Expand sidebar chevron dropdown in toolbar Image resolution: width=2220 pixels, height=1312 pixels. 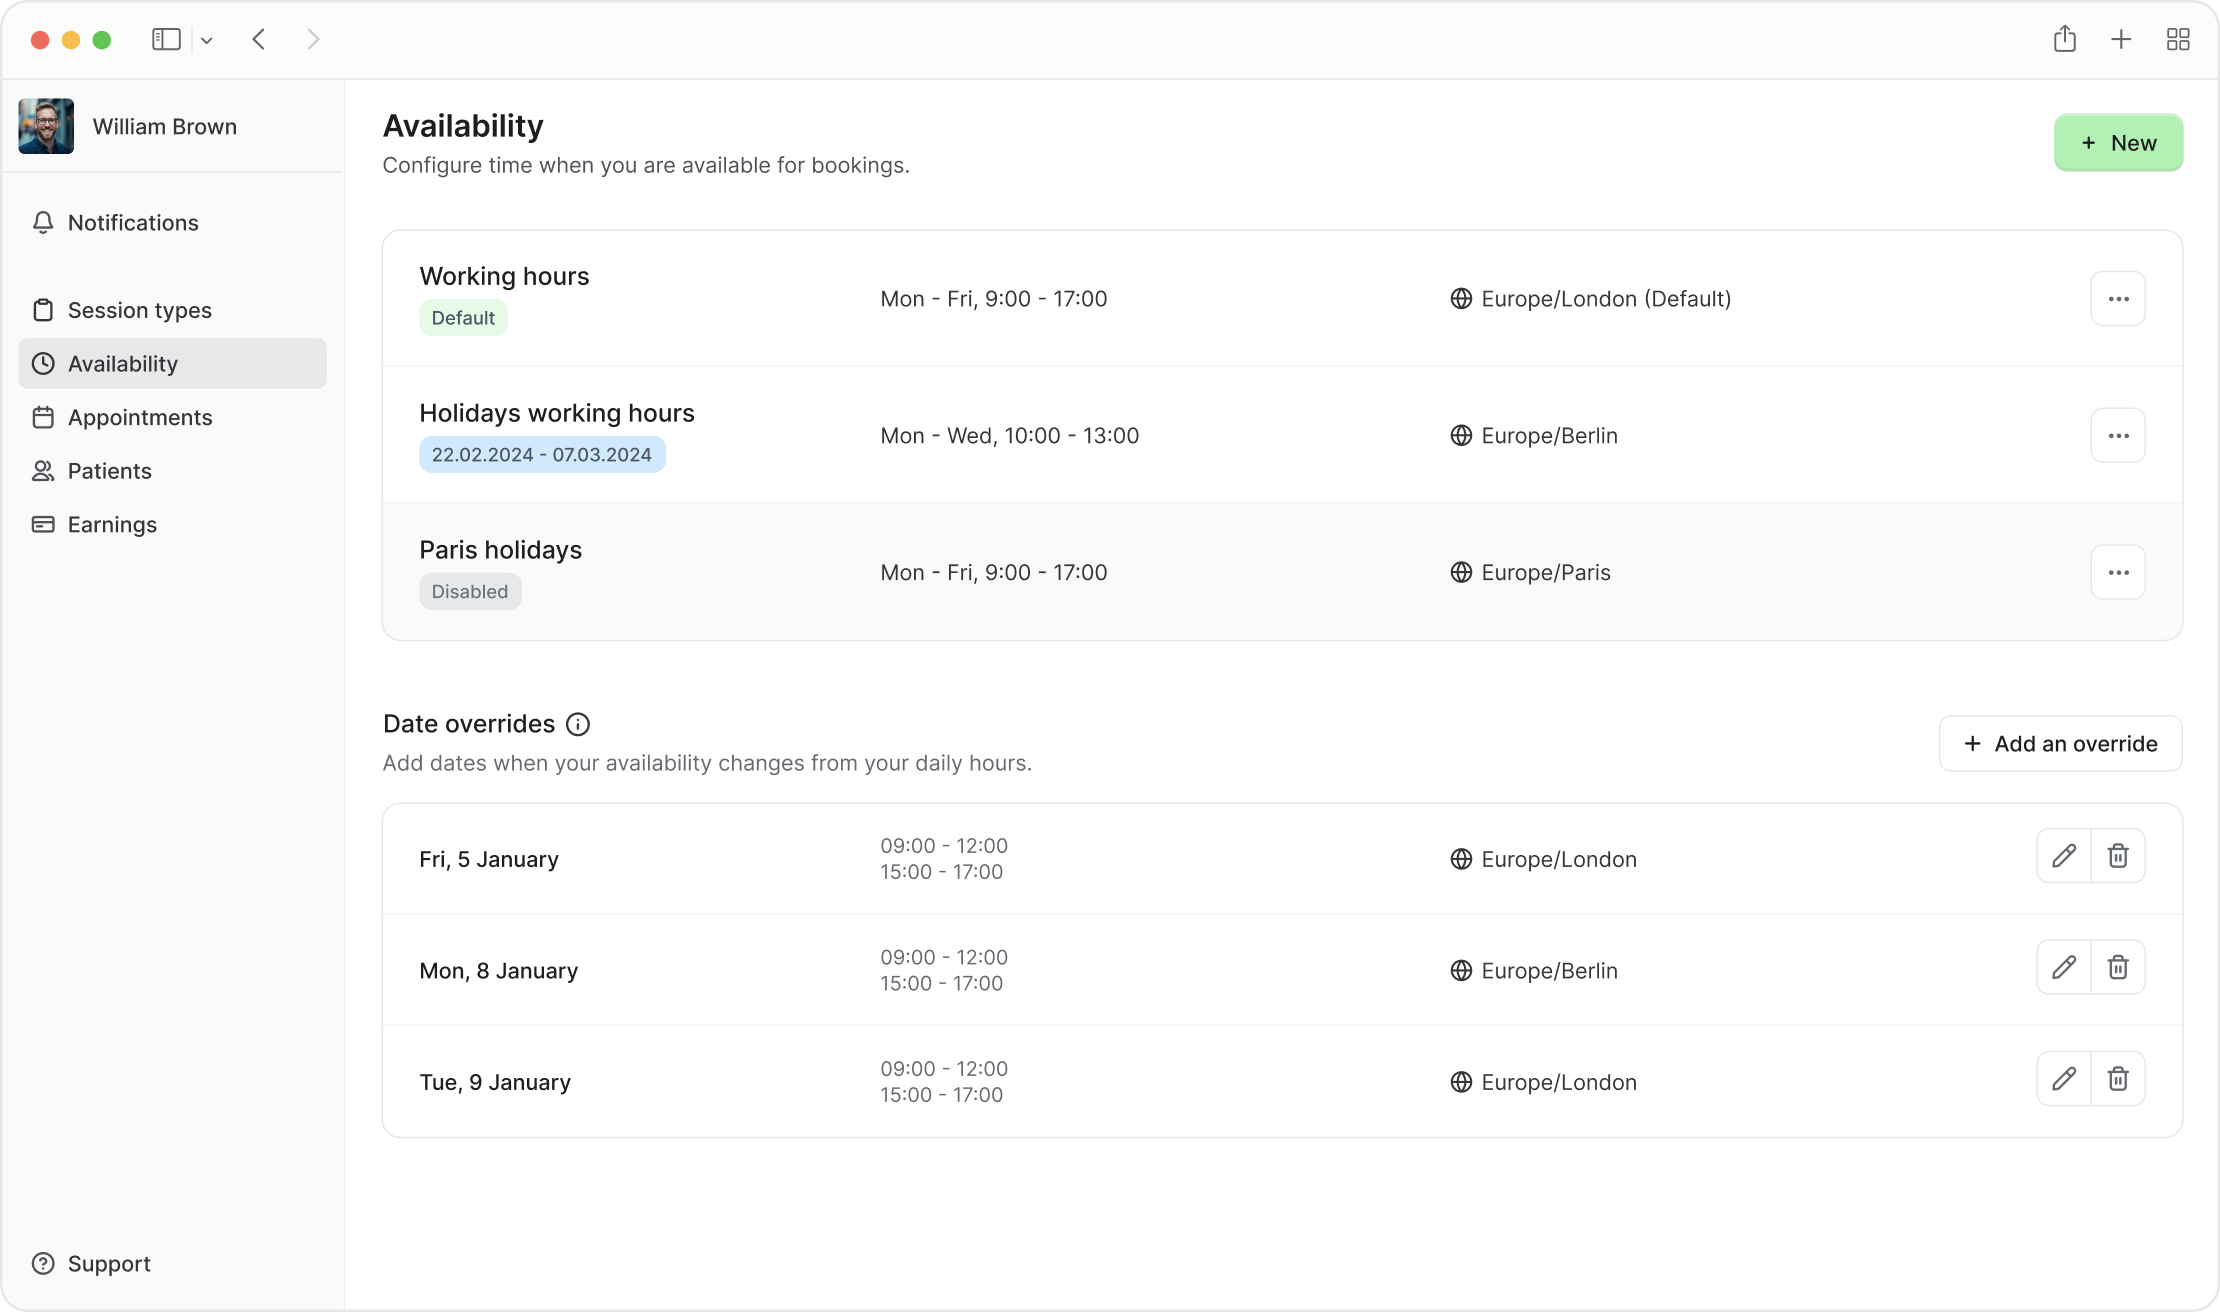point(207,41)
